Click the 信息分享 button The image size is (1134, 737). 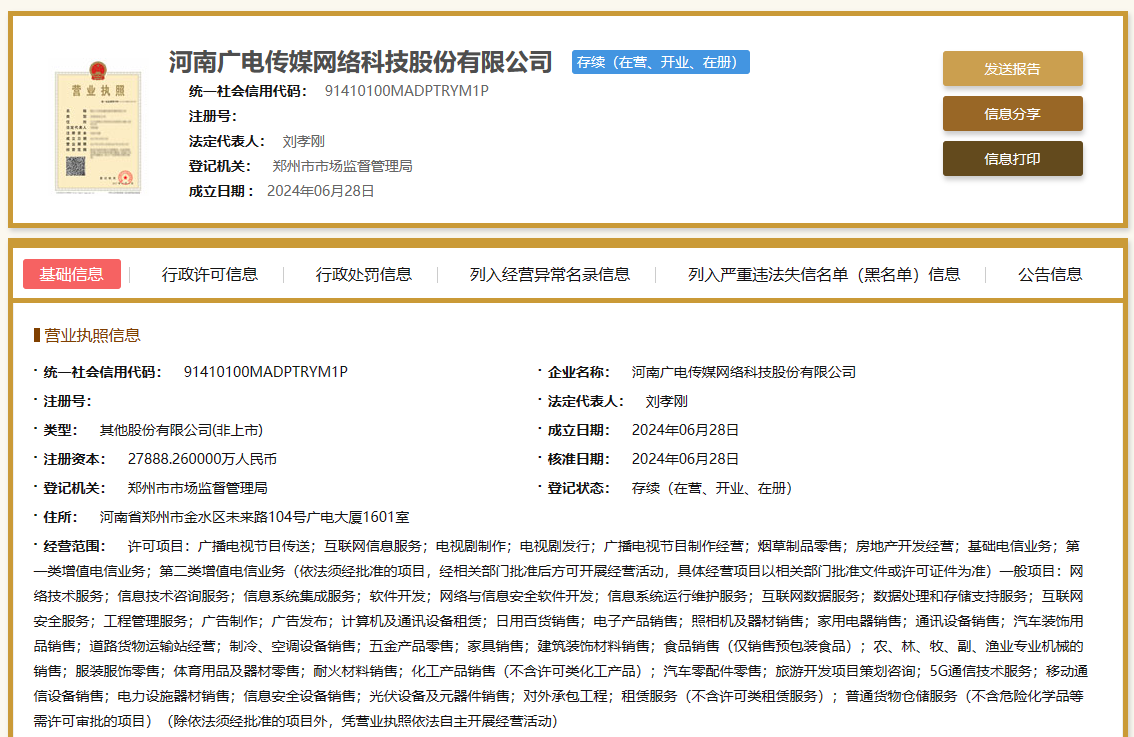point(1012,114)
